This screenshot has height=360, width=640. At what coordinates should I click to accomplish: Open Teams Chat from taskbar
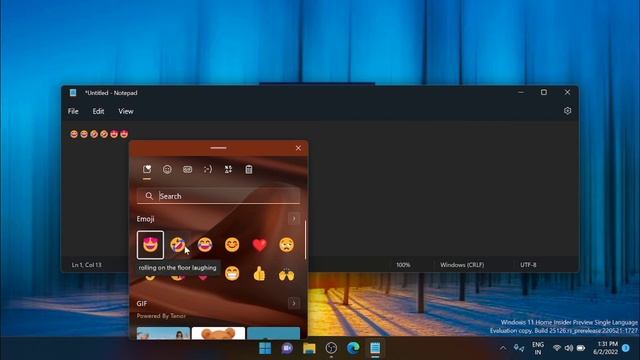pos(287,348)
